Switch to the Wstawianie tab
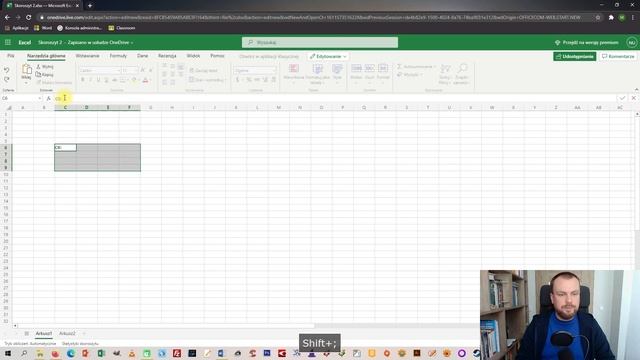The height and width of the screenshot is (360, 640). pyautogui.click(x=87, y=56)
